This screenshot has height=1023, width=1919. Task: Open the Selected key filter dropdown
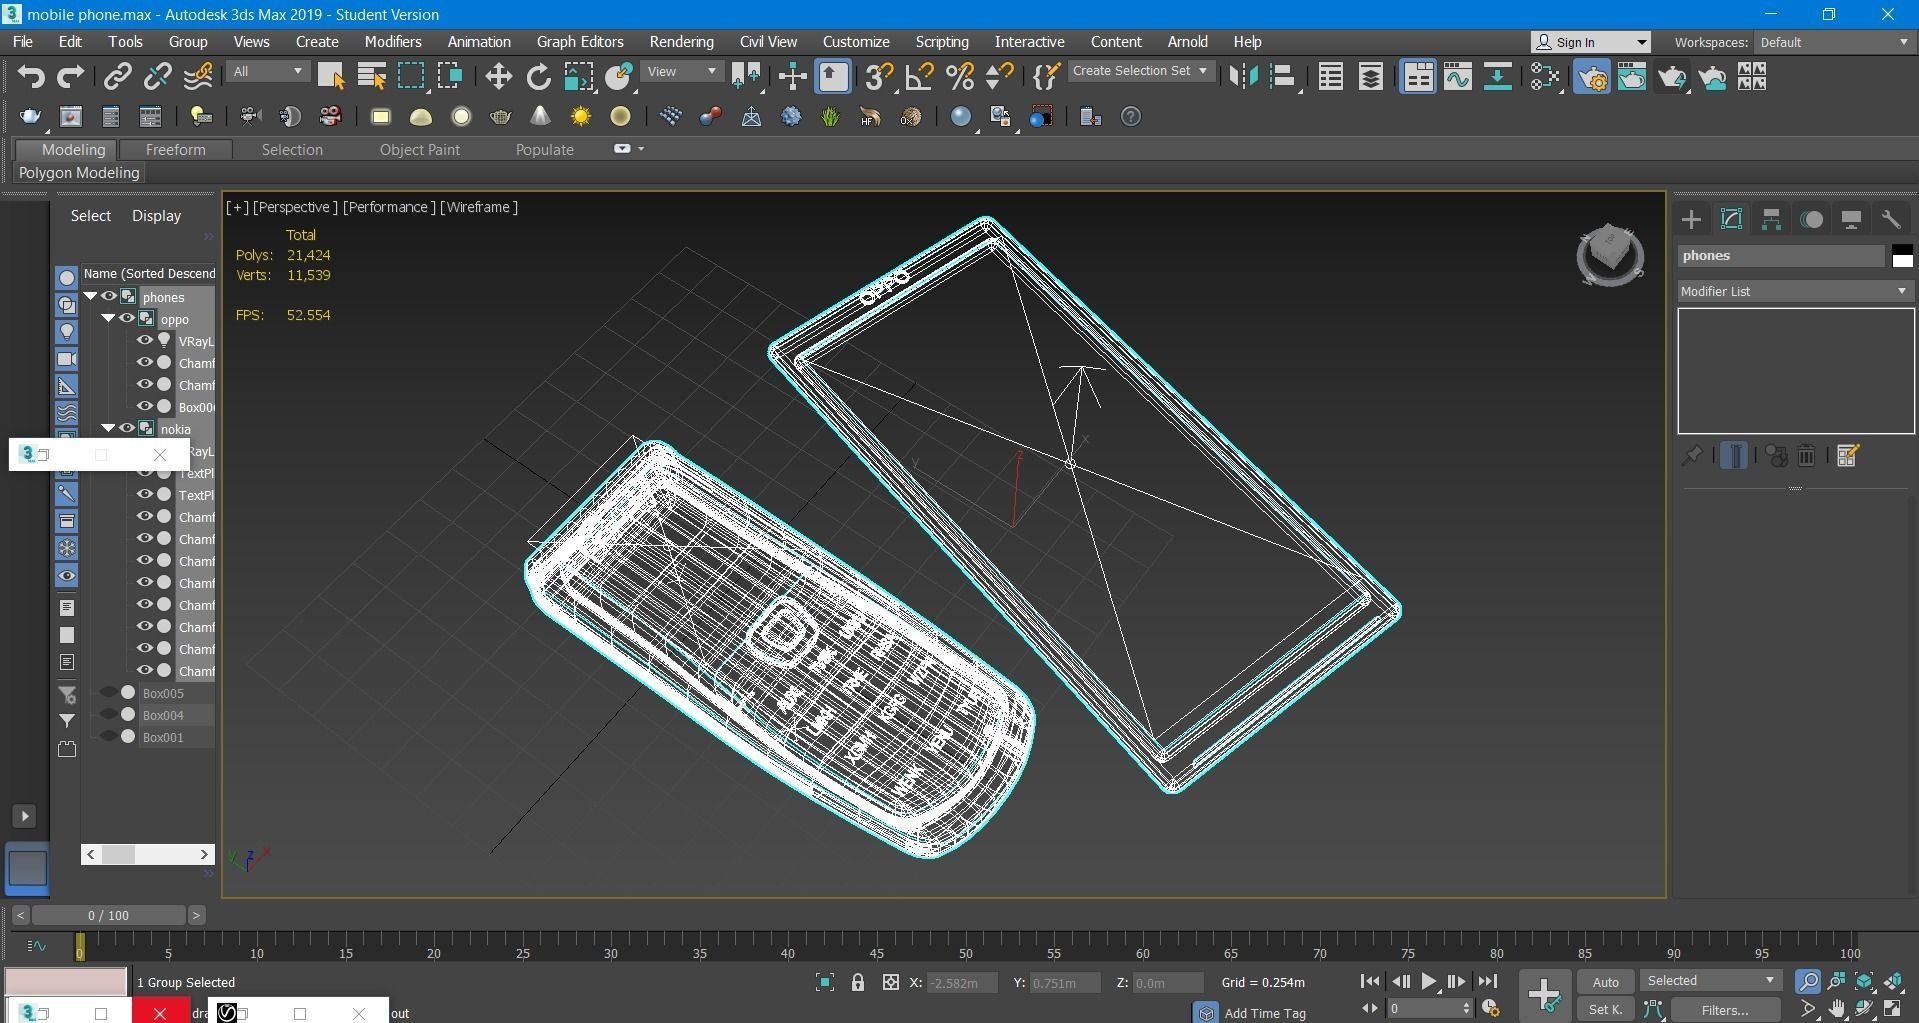1711,981
